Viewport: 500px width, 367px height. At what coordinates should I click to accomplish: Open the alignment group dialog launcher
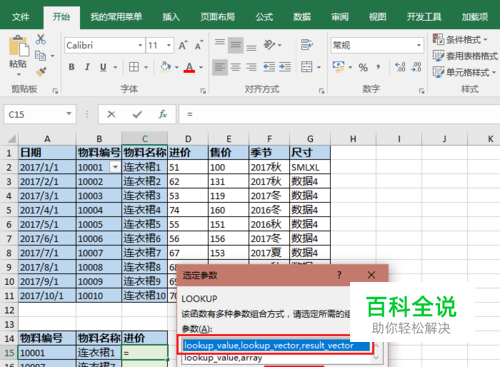click(x=321, y=91)
